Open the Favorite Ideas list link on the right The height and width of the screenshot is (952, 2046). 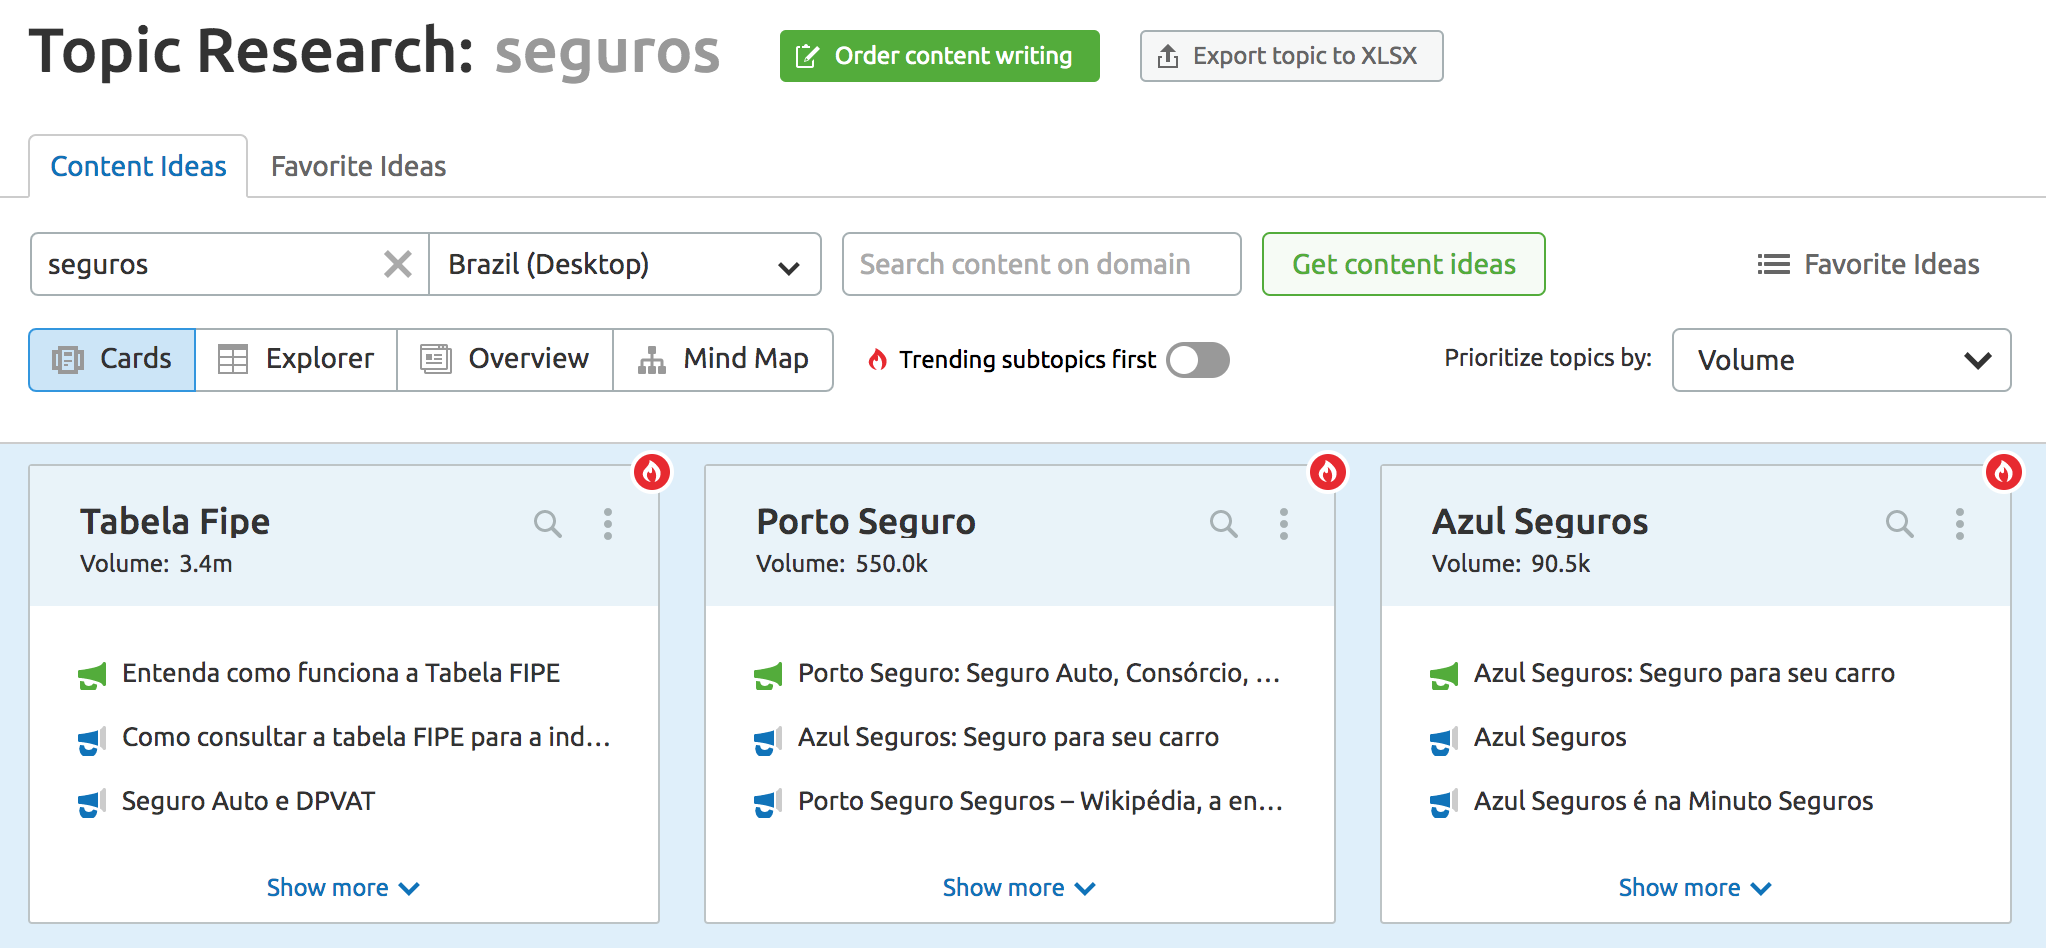[x=1868, y=264]
